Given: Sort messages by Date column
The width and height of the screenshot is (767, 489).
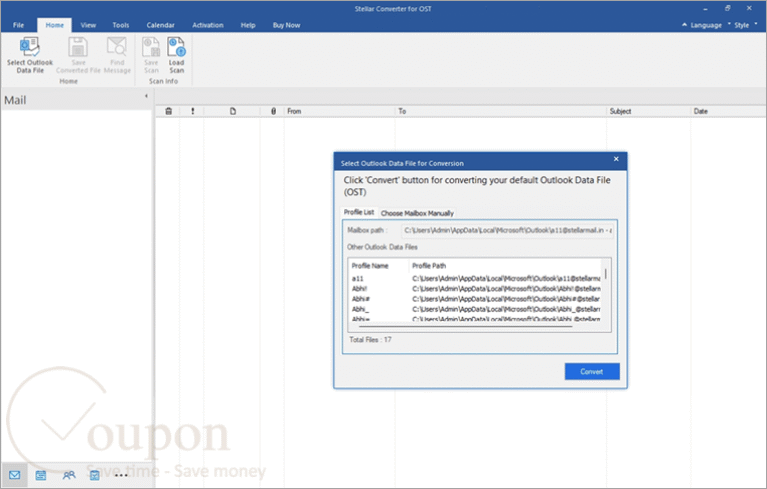Looking at the screenshot, I should click(728, 111).
